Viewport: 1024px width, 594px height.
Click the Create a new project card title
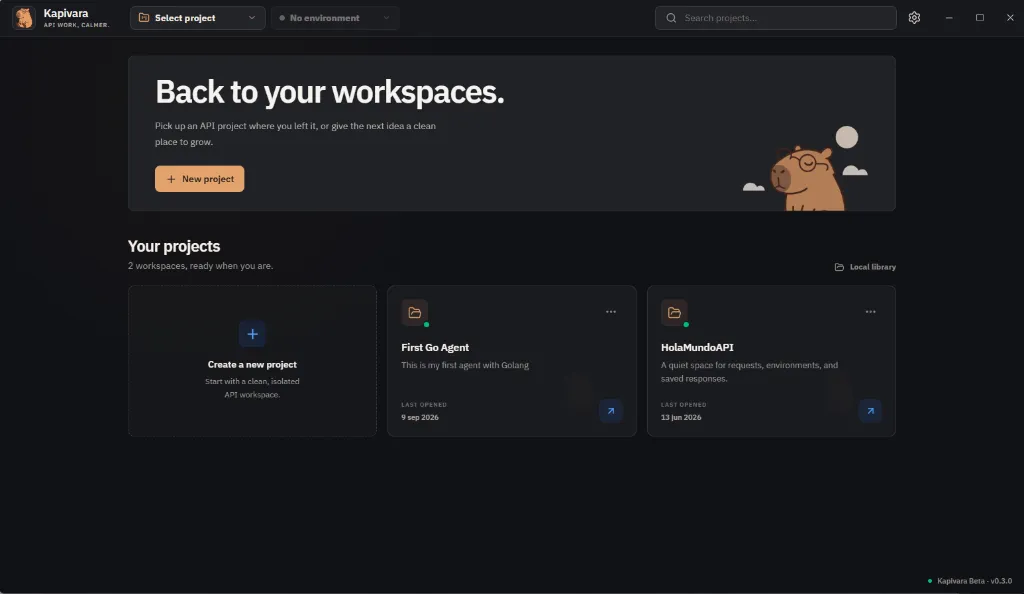(x=252, y=364)
